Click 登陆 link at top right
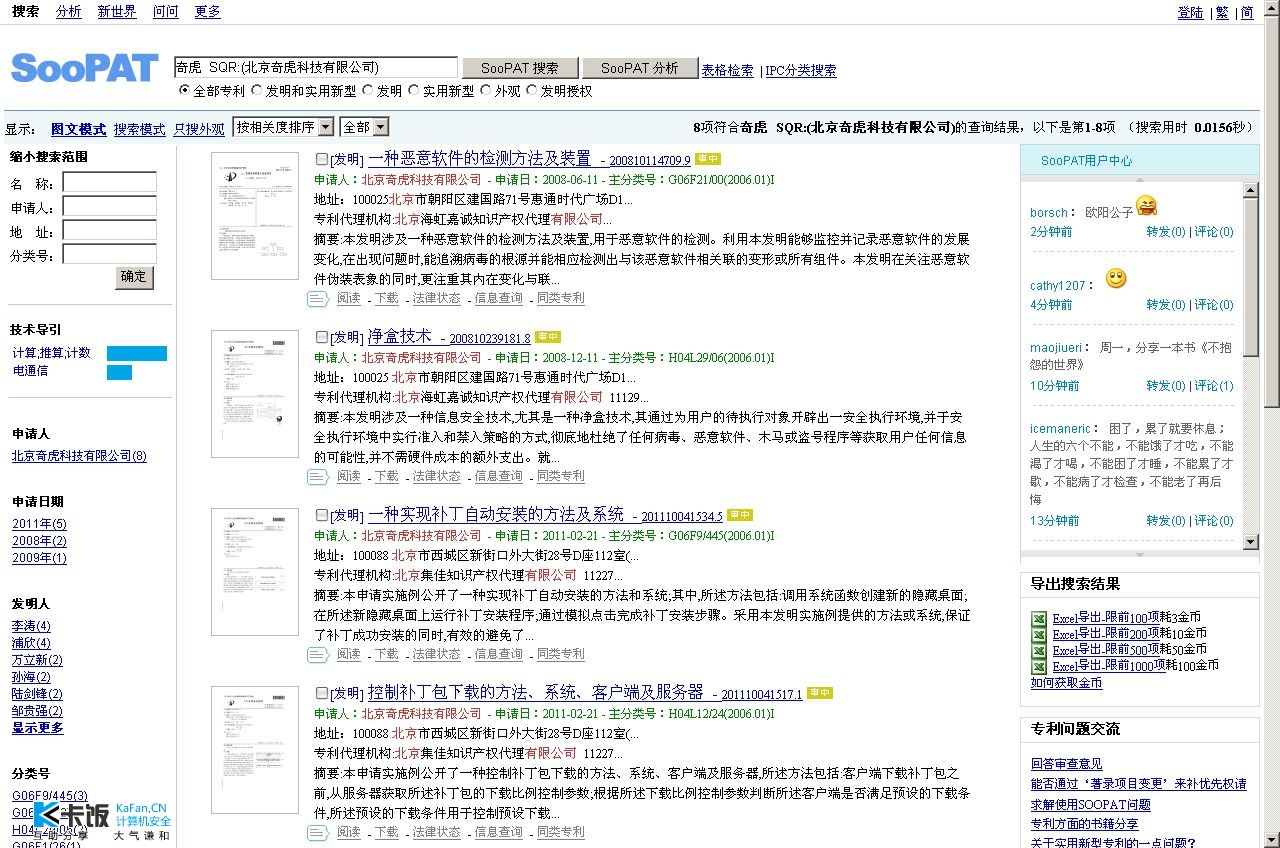The height and width of the screenshot is (848, 1280). pos(1191,13)
